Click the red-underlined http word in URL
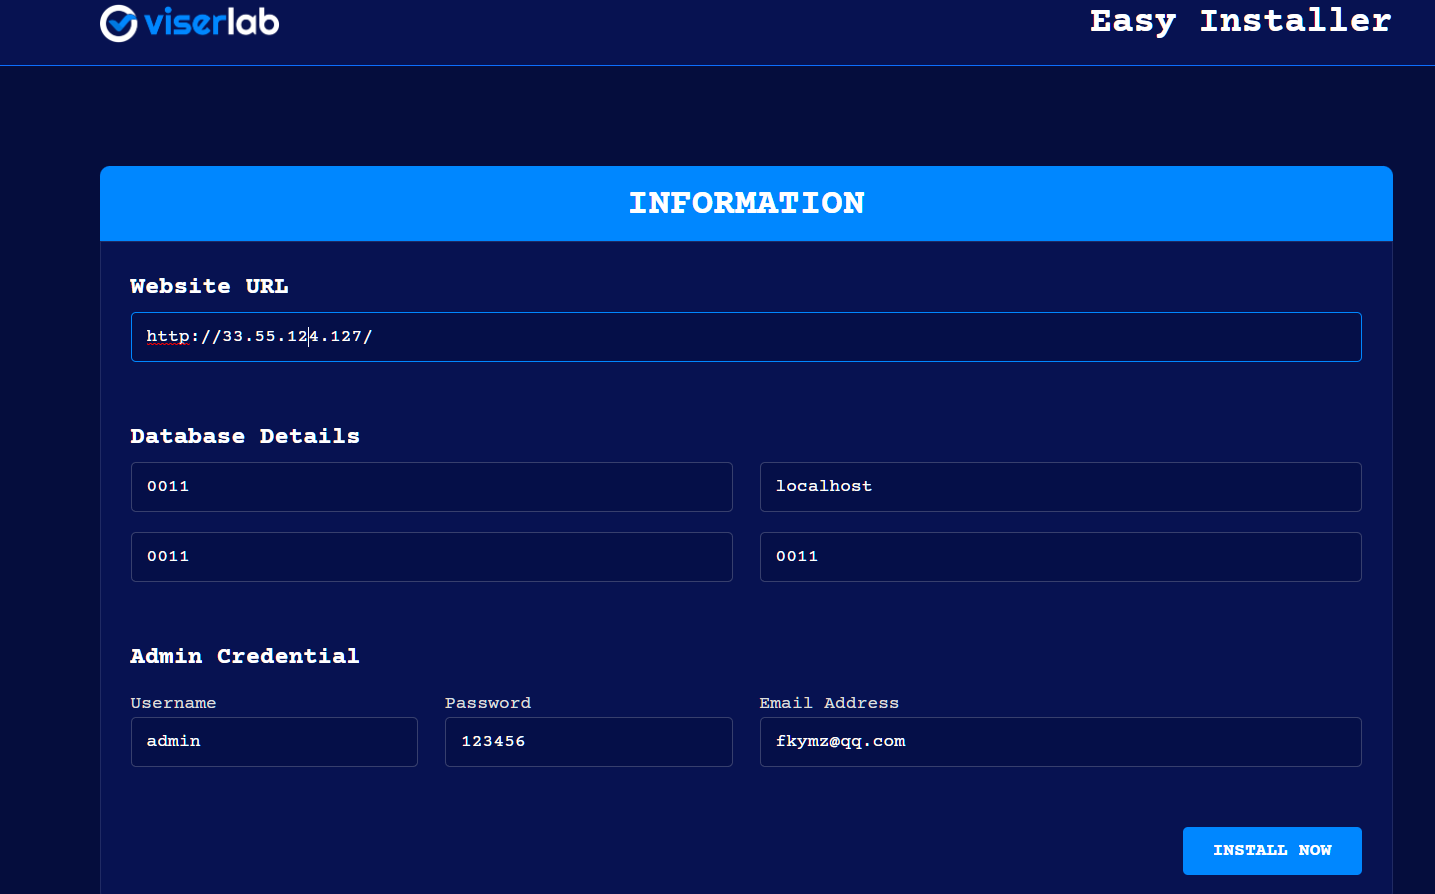Viewport: 1435px width, 894px height. (167, 337)
